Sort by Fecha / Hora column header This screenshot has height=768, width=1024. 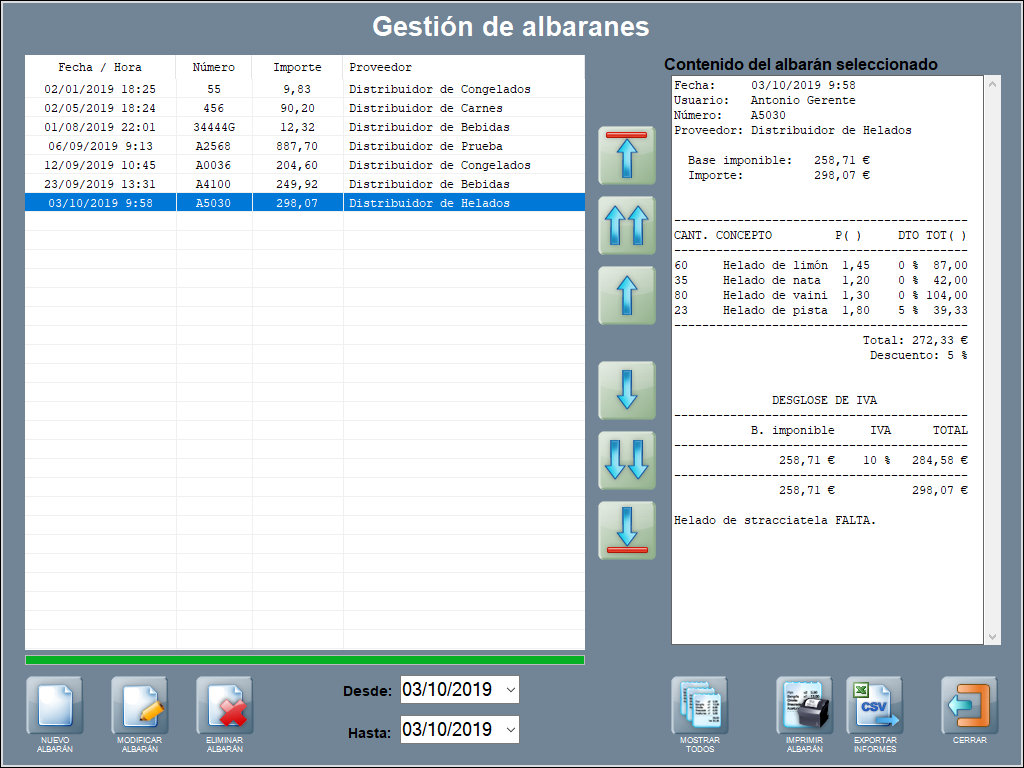100,67
